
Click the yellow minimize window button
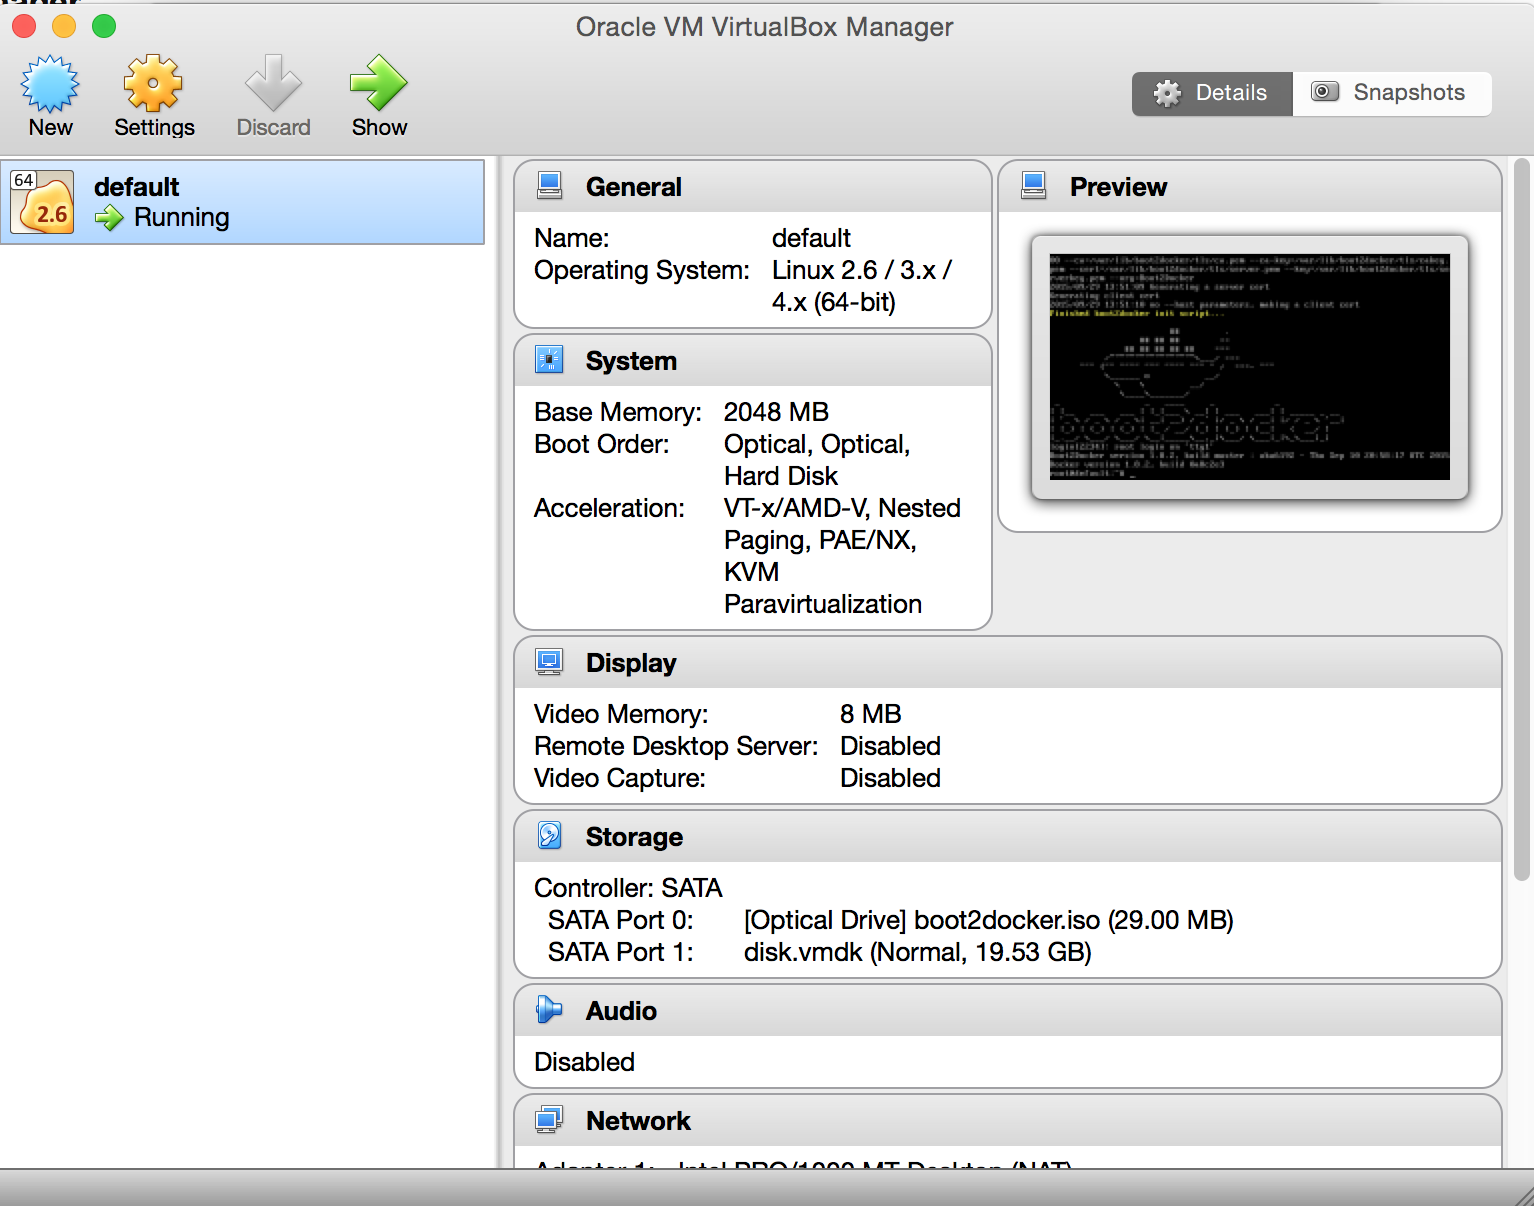[x=64, y=26]
